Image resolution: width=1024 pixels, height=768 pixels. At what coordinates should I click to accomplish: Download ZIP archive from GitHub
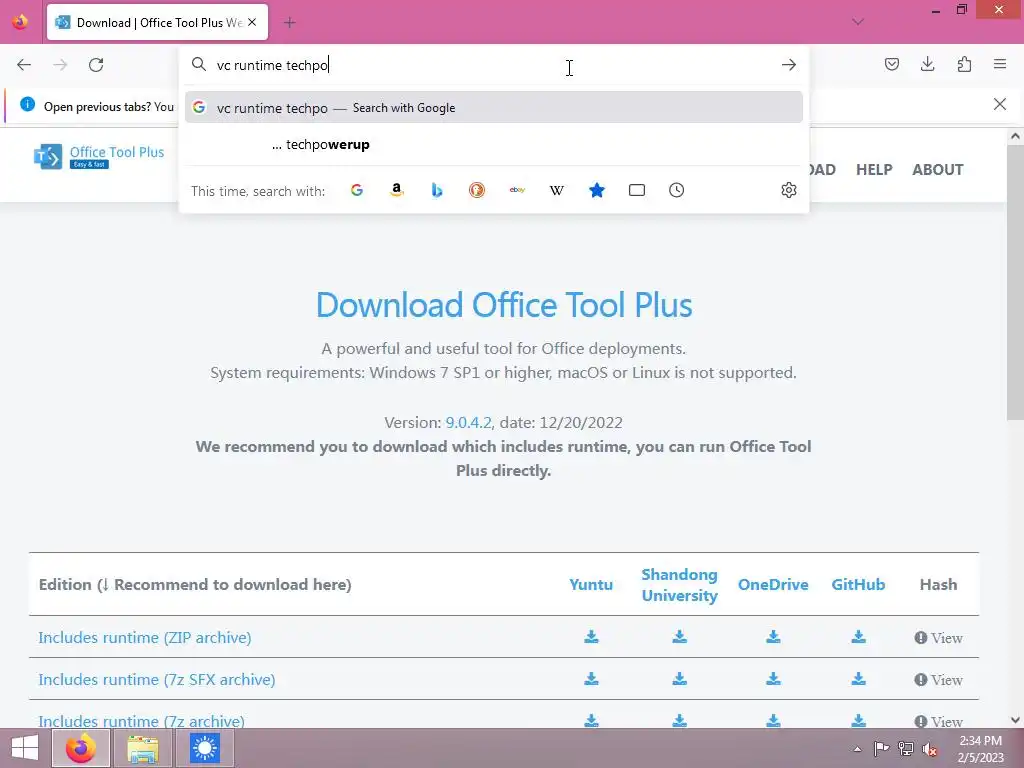coord(858,637)
